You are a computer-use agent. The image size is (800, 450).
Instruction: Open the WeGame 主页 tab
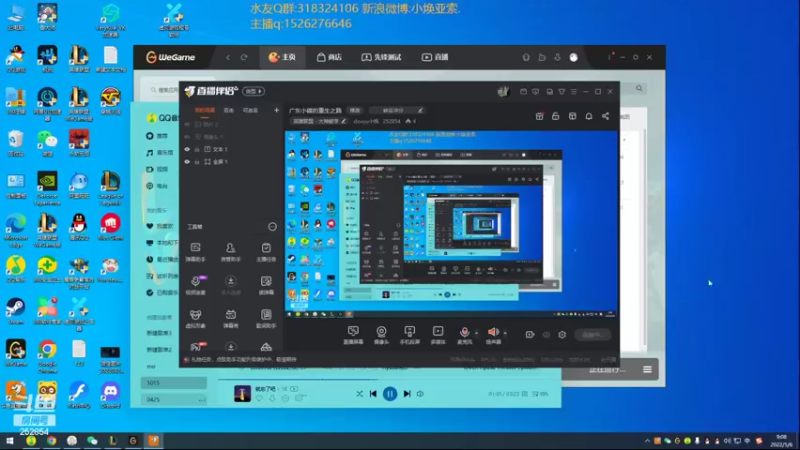pyautogui.click(x=282, y=57)
